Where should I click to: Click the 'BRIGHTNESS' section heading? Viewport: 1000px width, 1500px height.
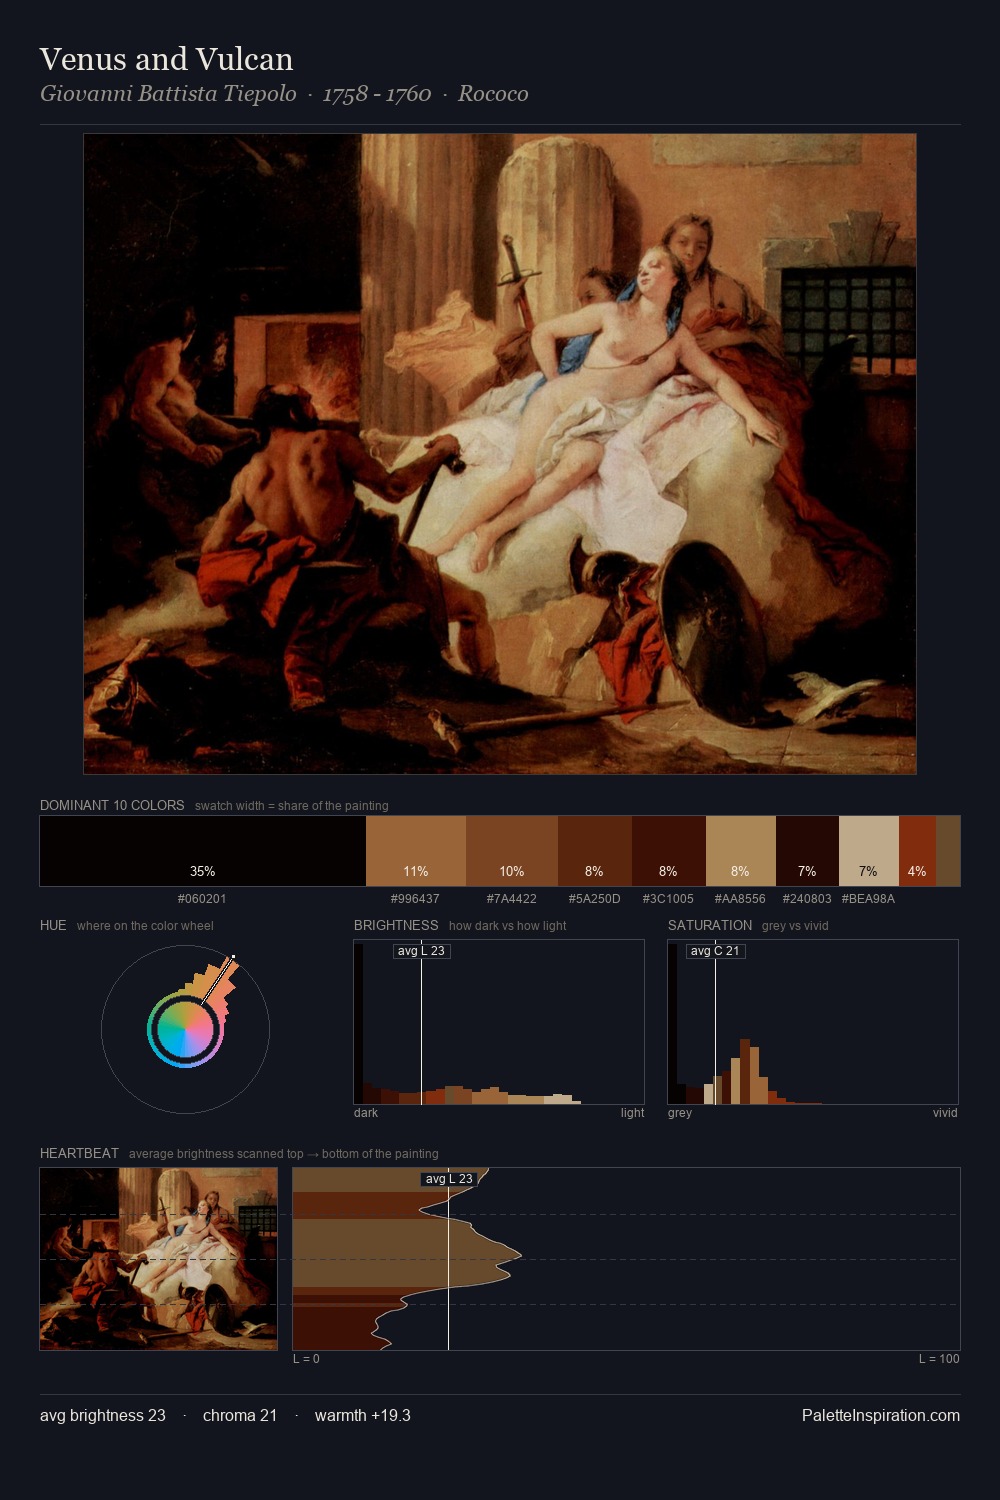396,925
